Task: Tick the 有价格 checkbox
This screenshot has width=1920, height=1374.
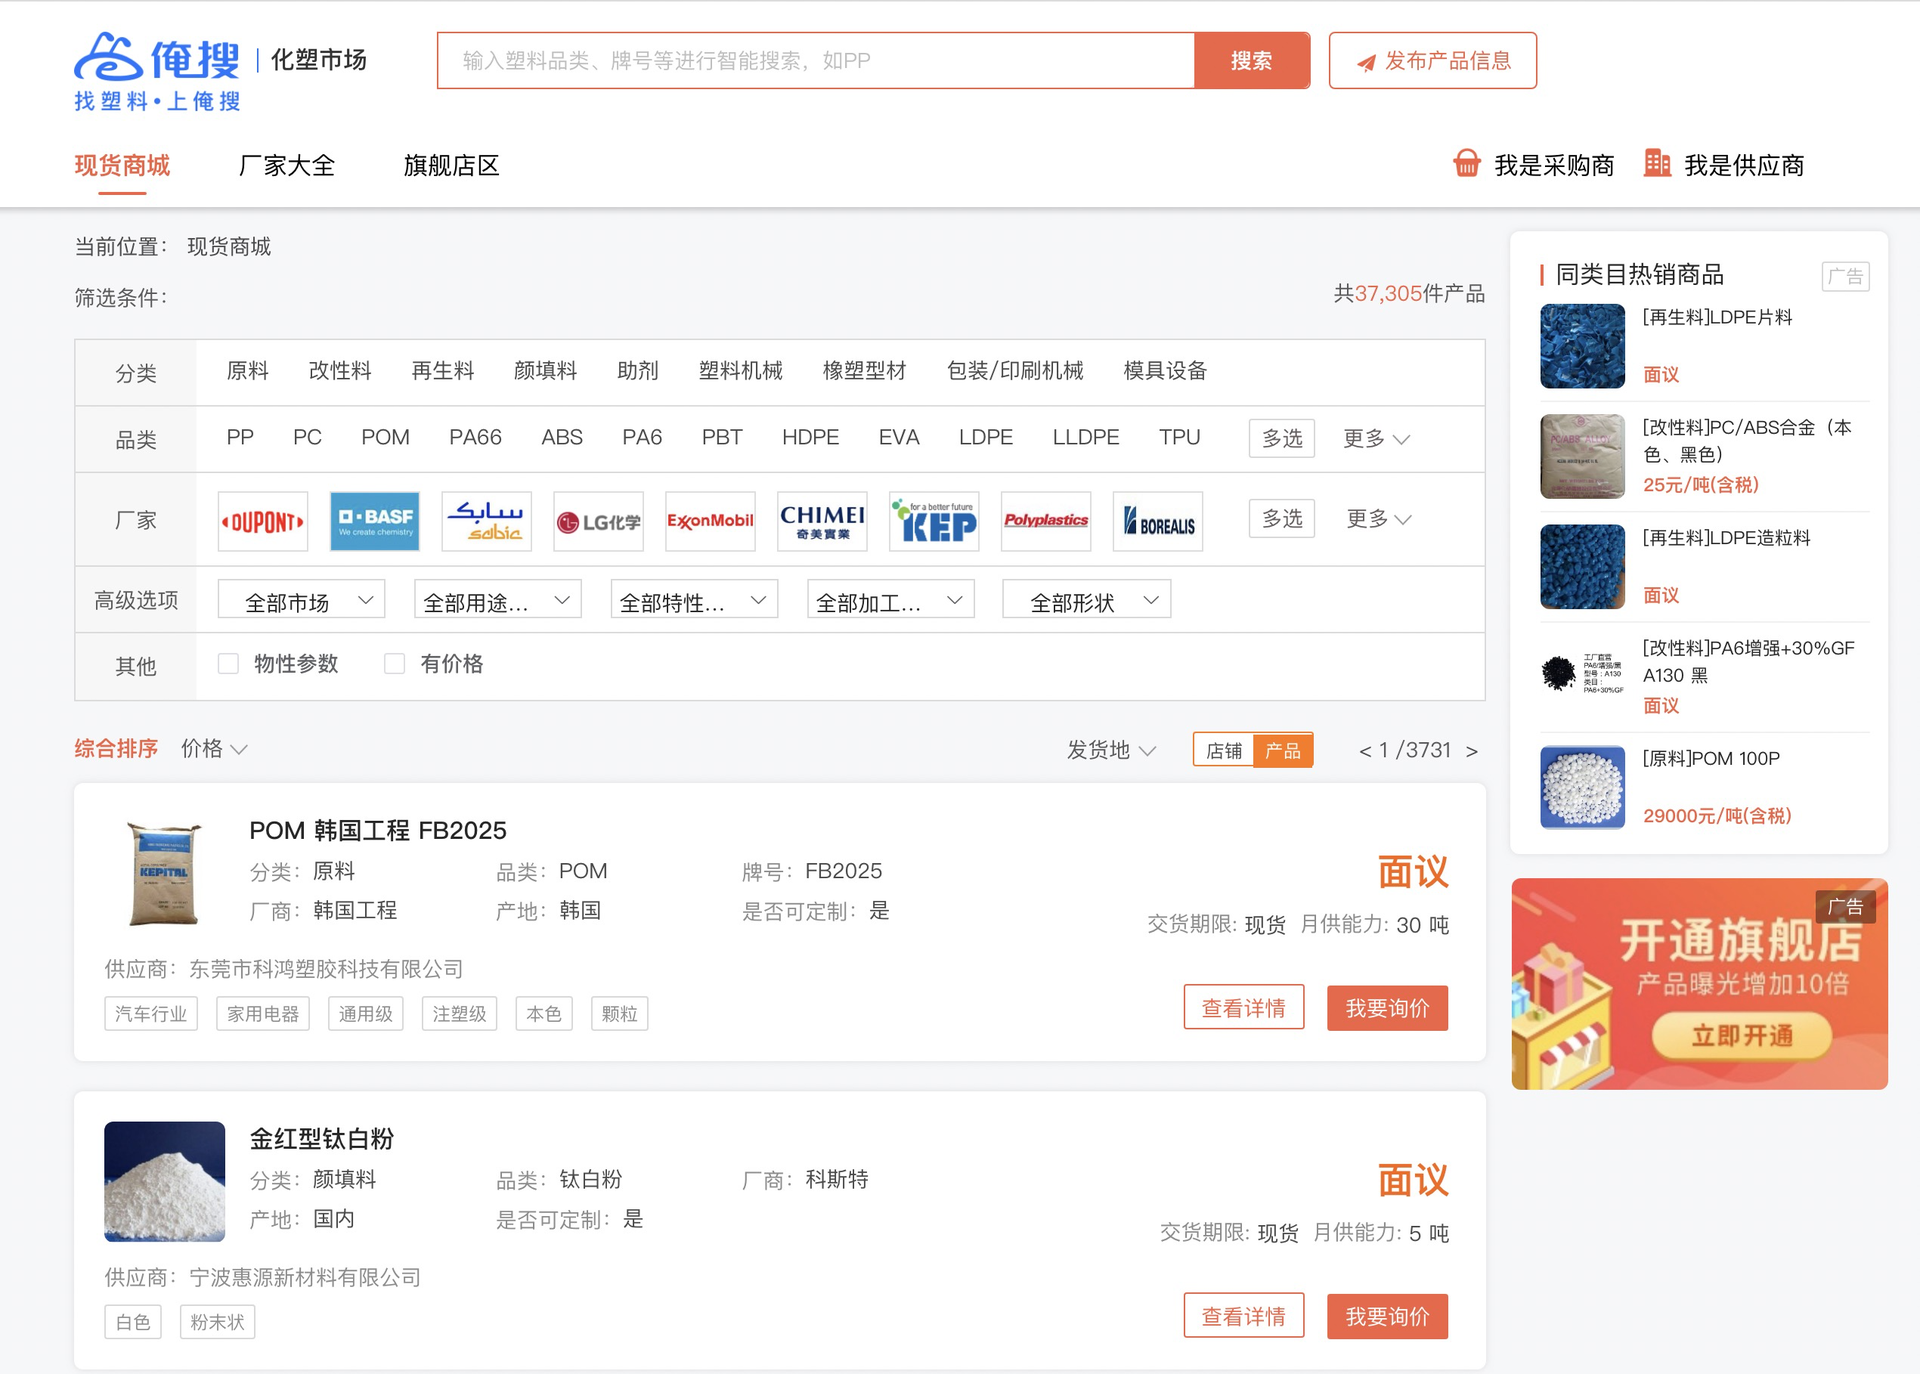Action: pyautogui.click(x=395, y=664)
